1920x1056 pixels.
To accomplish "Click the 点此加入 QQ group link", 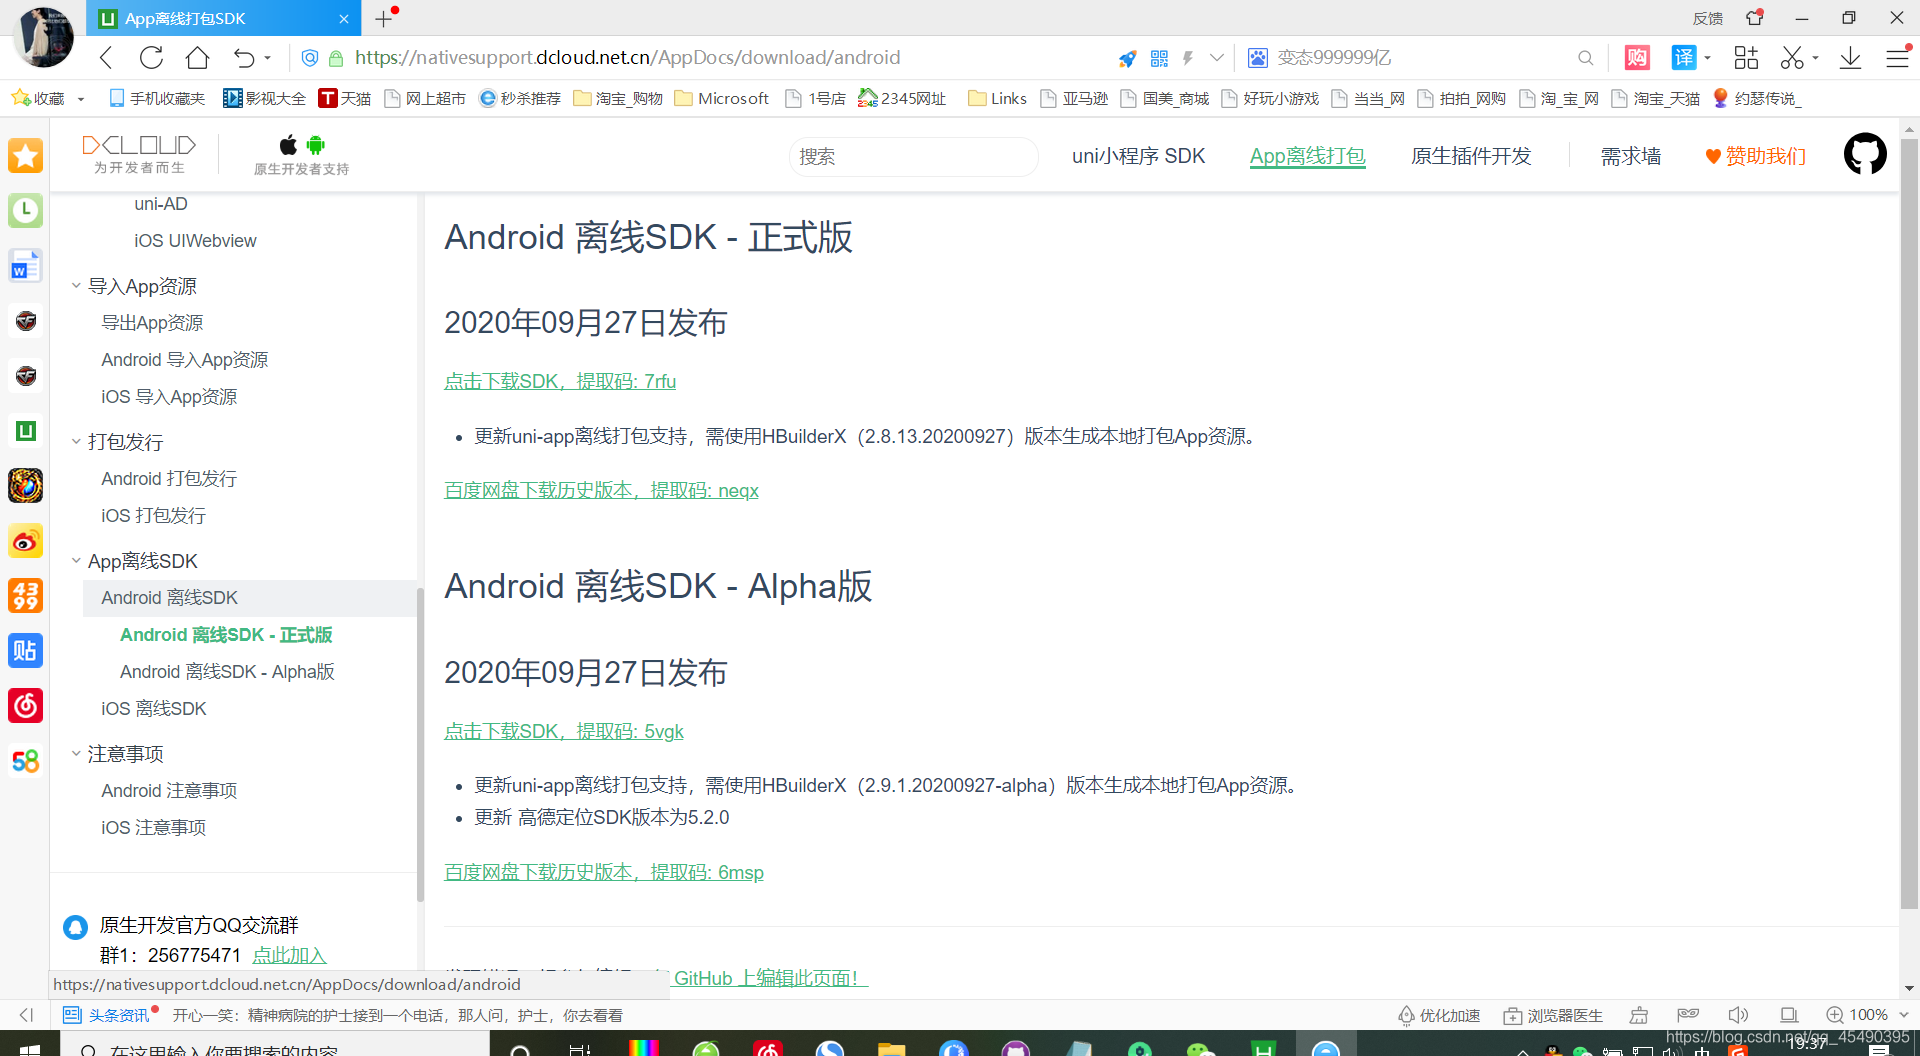I will tap(289, 955).
